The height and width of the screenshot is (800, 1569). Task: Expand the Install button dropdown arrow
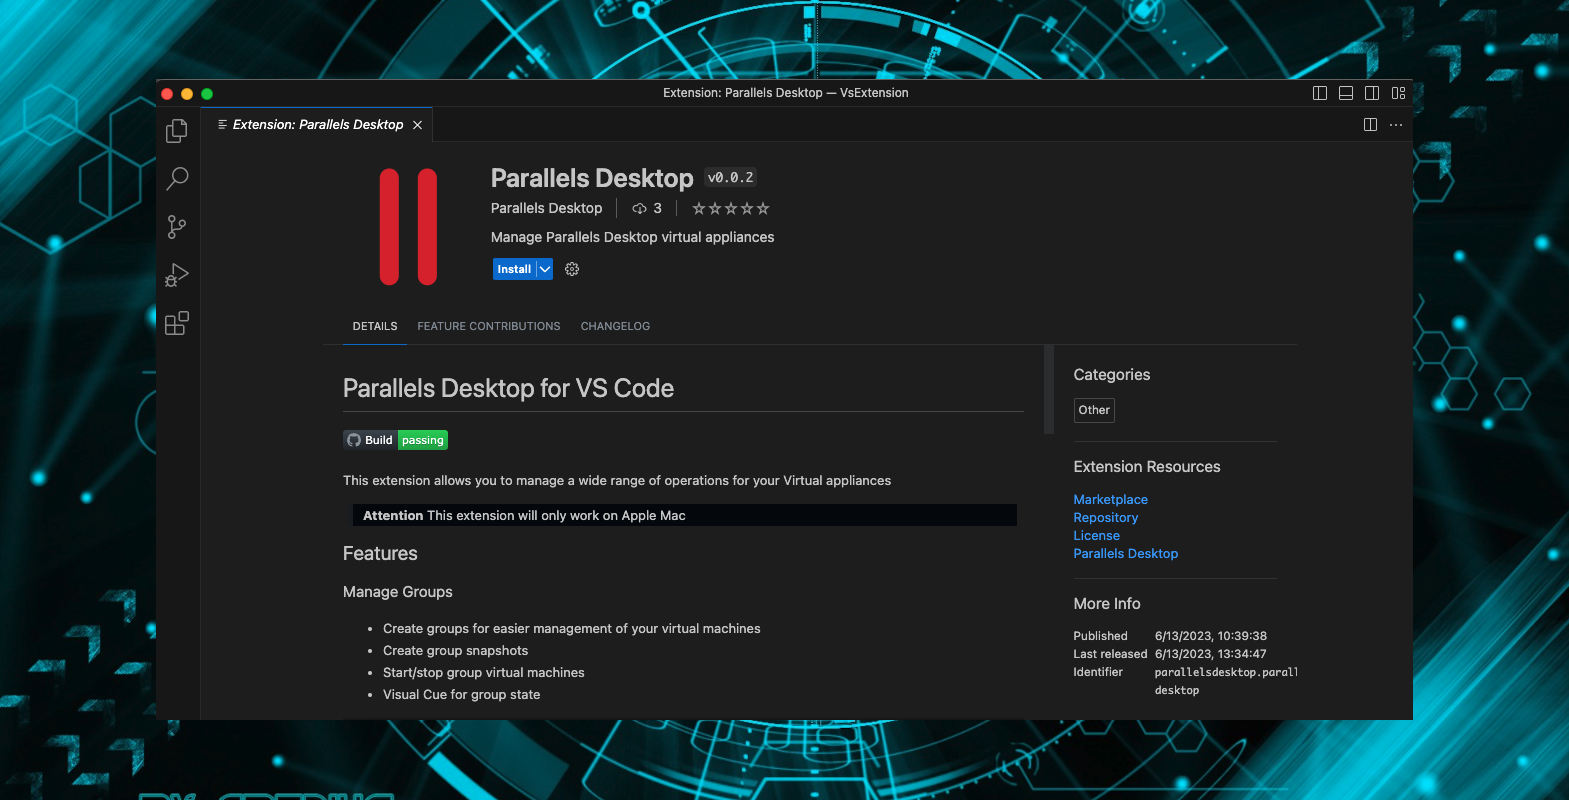click(545, 269)
